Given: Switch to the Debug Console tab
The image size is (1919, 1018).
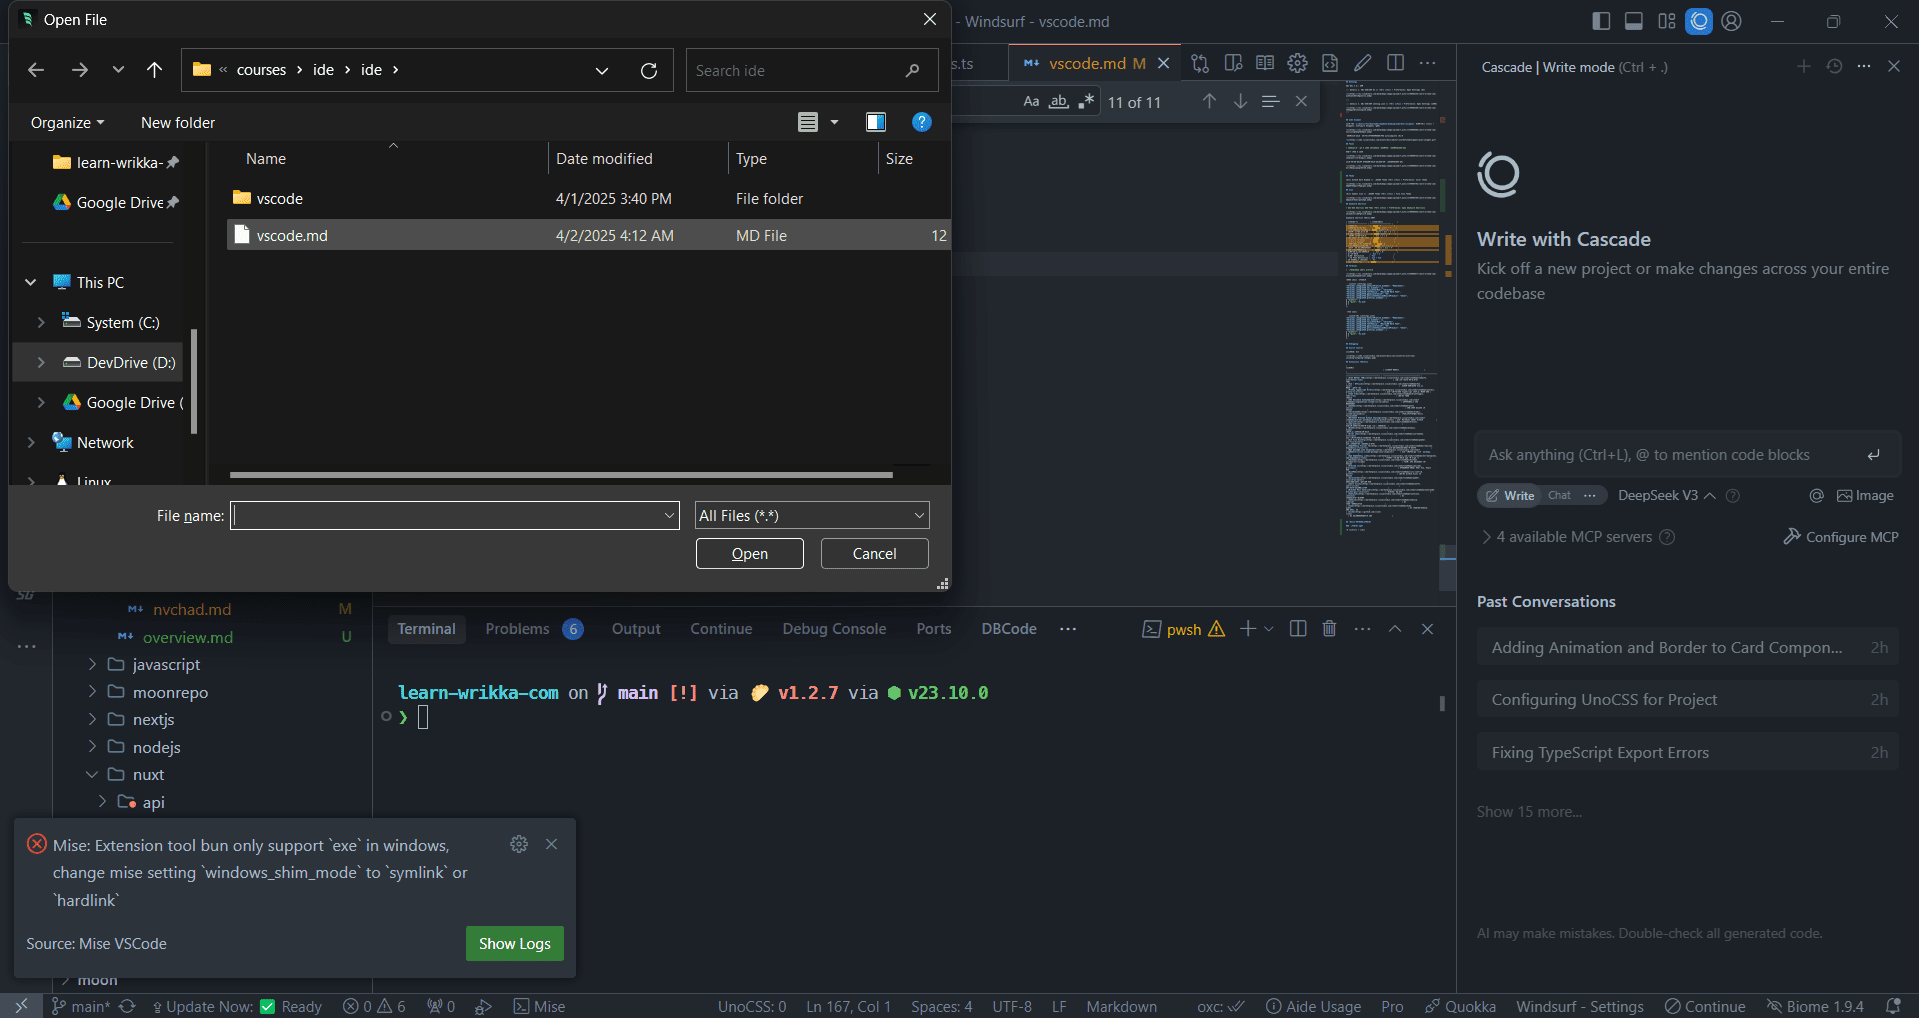Looking at the screenshot, I should (x=834, y=628).
